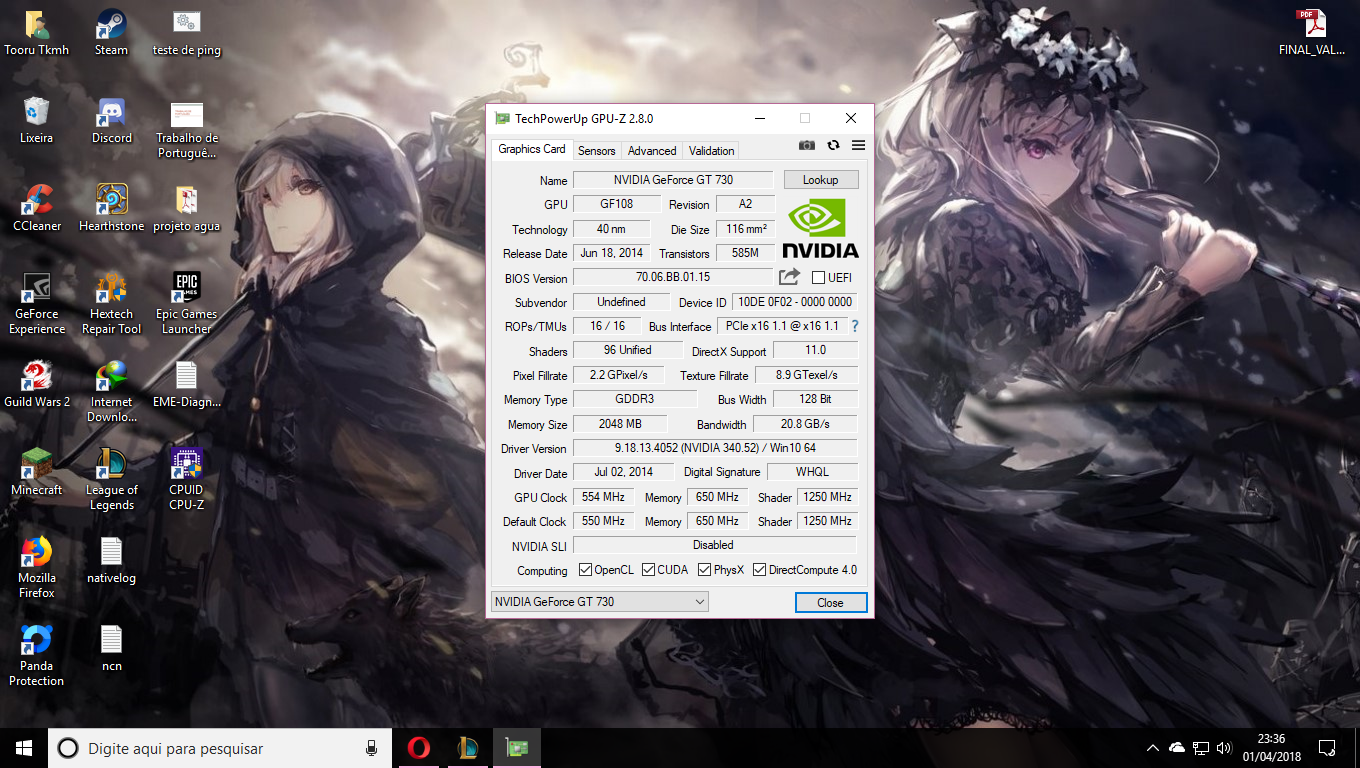Click the GPU Clock 554 MHz value
This screenshot has width=1360, height=768.
pos(603,497)
